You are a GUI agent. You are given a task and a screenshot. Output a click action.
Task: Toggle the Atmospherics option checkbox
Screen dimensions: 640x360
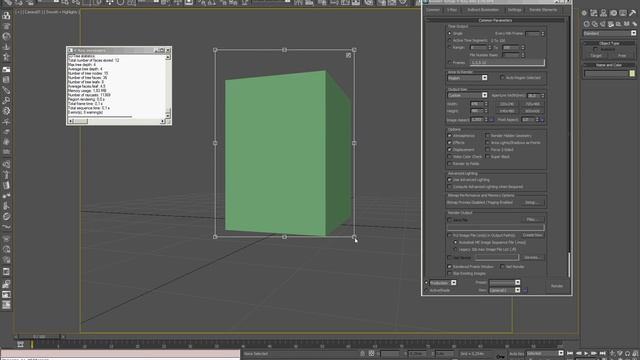pos(450,136)
